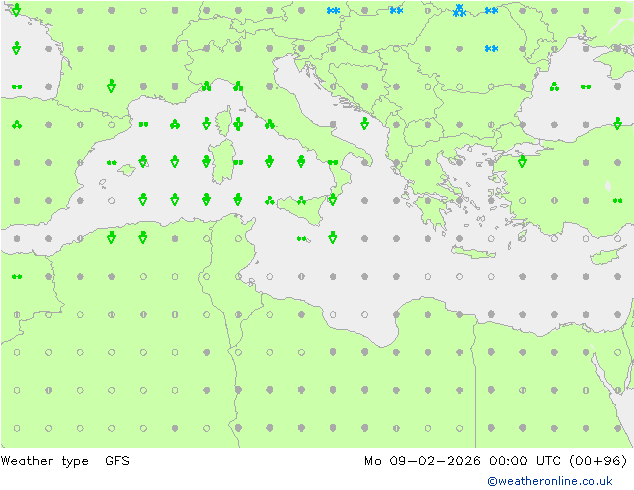Click the green shower symbol at the Strait of Messina
634x490 pixels.
[x=333, y=199]
